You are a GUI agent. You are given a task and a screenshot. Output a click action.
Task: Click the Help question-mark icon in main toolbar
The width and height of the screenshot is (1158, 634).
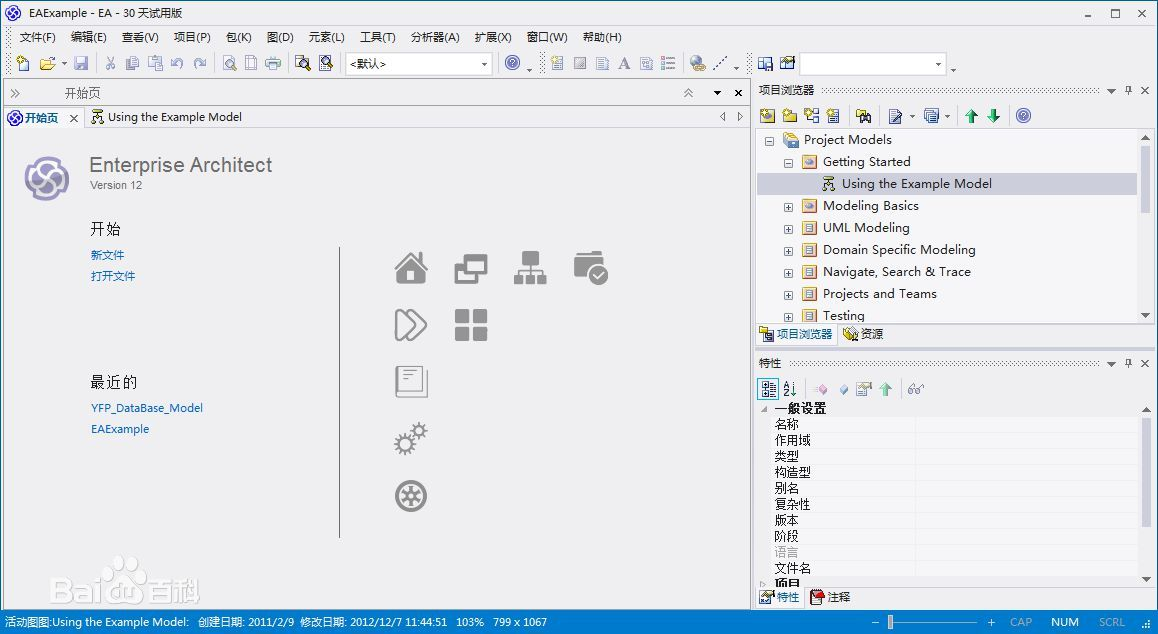tap(513, 64)
